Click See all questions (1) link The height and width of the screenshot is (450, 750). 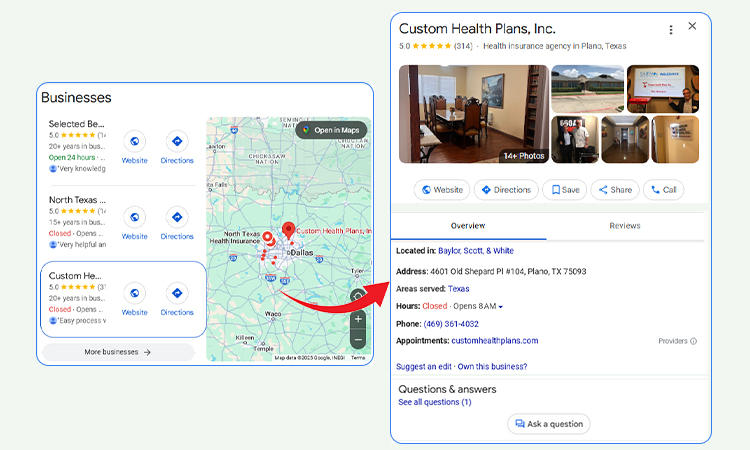pyautogui.click(x=435, y=402)
